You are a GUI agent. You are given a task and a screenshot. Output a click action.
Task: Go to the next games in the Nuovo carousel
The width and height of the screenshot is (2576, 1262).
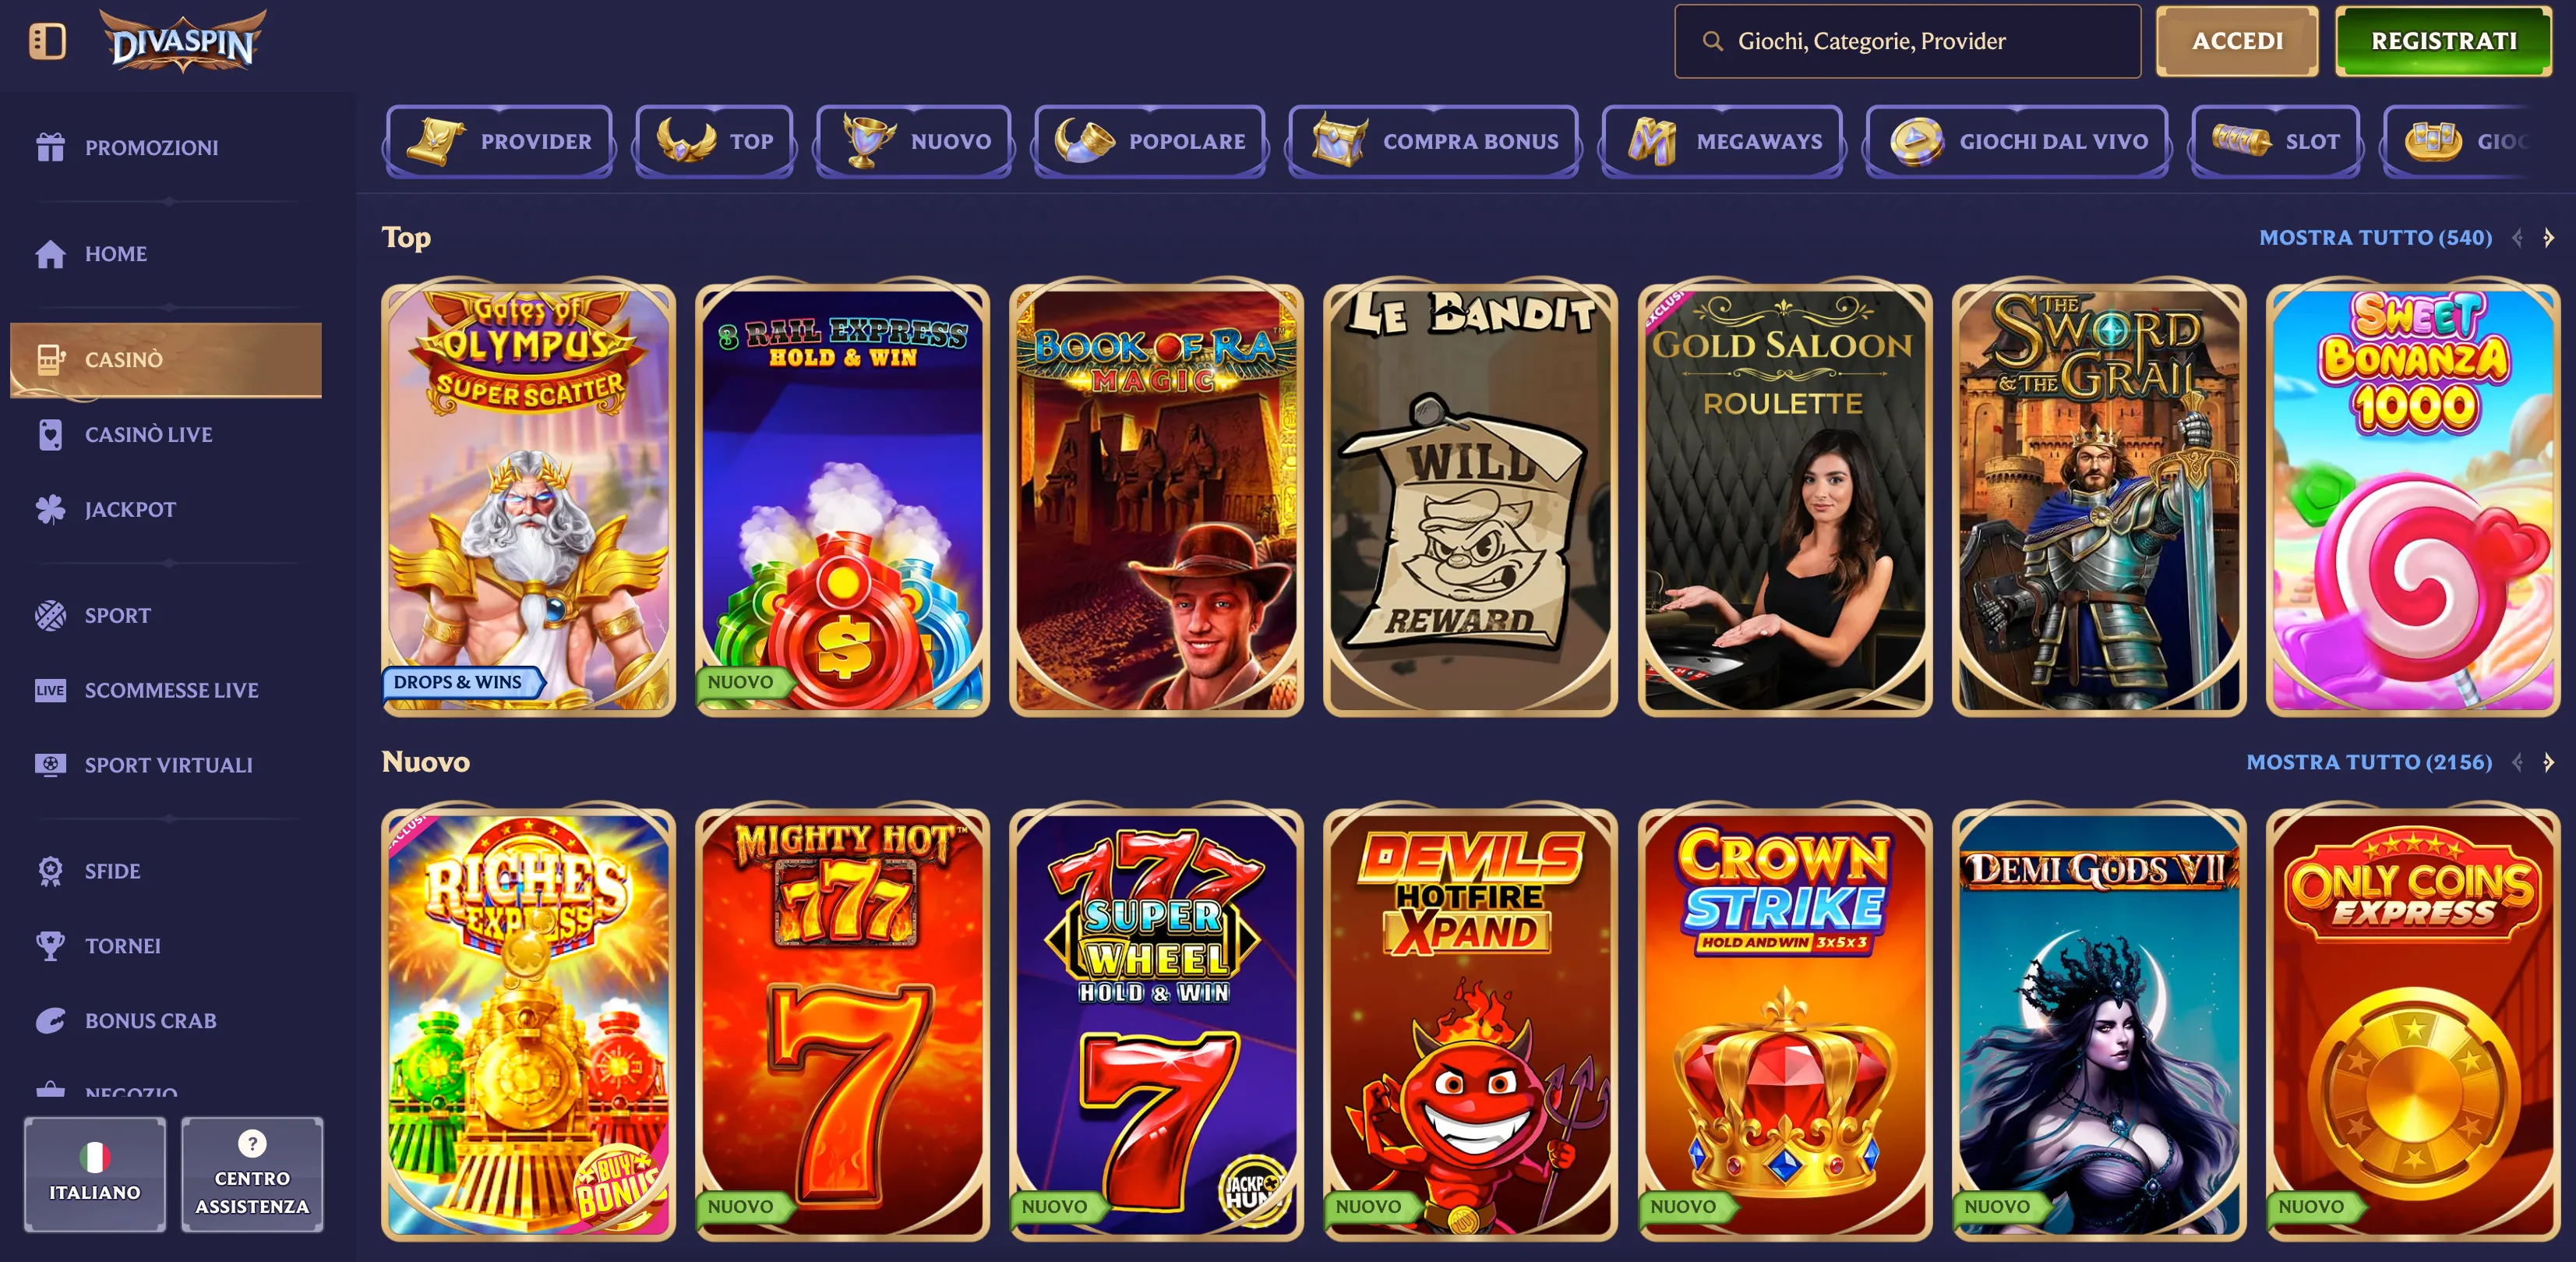(2548, 762)
